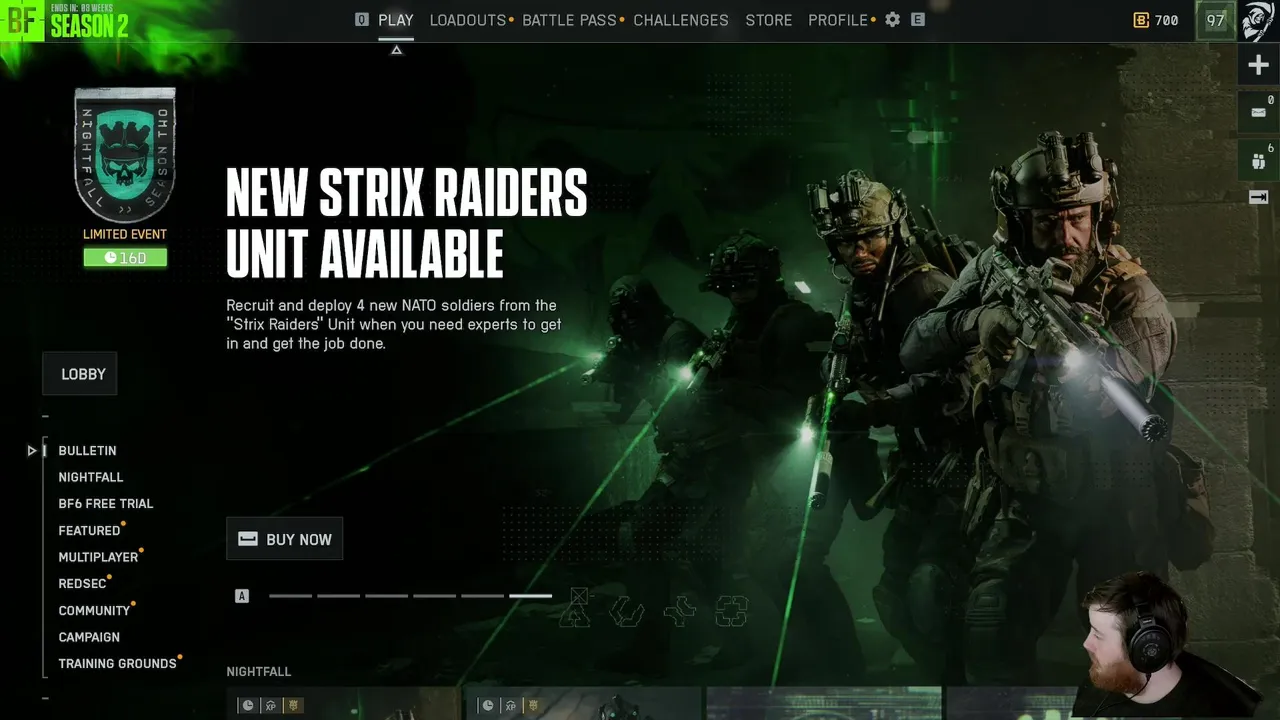Open the third Nightfall playlist card
Screen dimensions: 1280x720
tap(823, 703)
